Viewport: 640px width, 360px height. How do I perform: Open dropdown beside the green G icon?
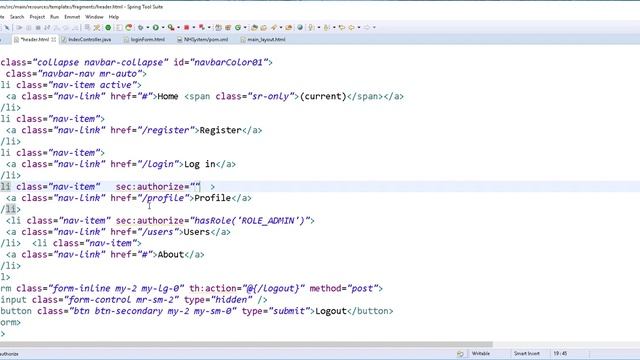coord(245,27)
